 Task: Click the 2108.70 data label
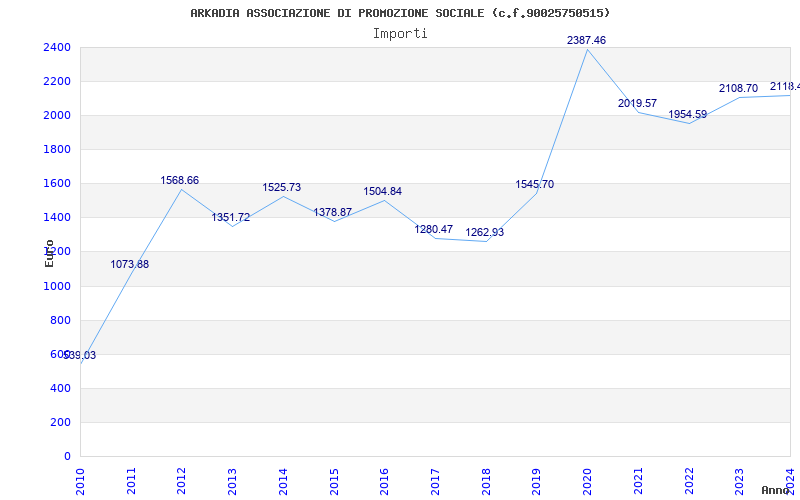click(738, 89)
